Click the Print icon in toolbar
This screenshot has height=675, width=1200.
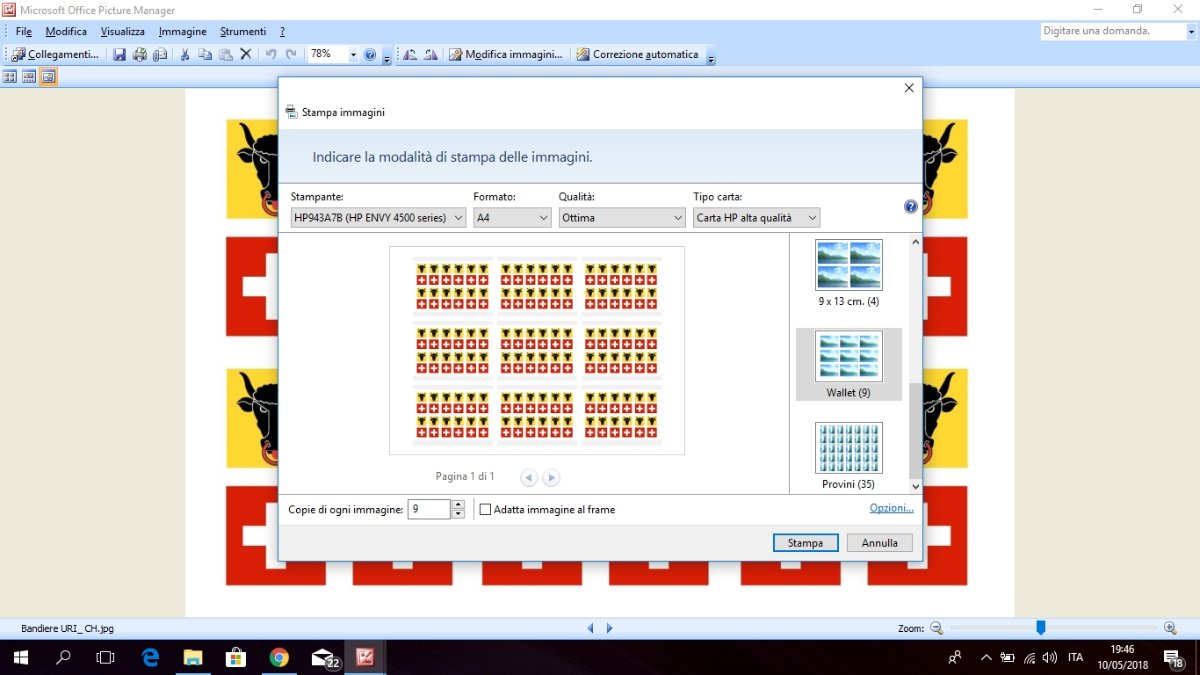point(140,54)
